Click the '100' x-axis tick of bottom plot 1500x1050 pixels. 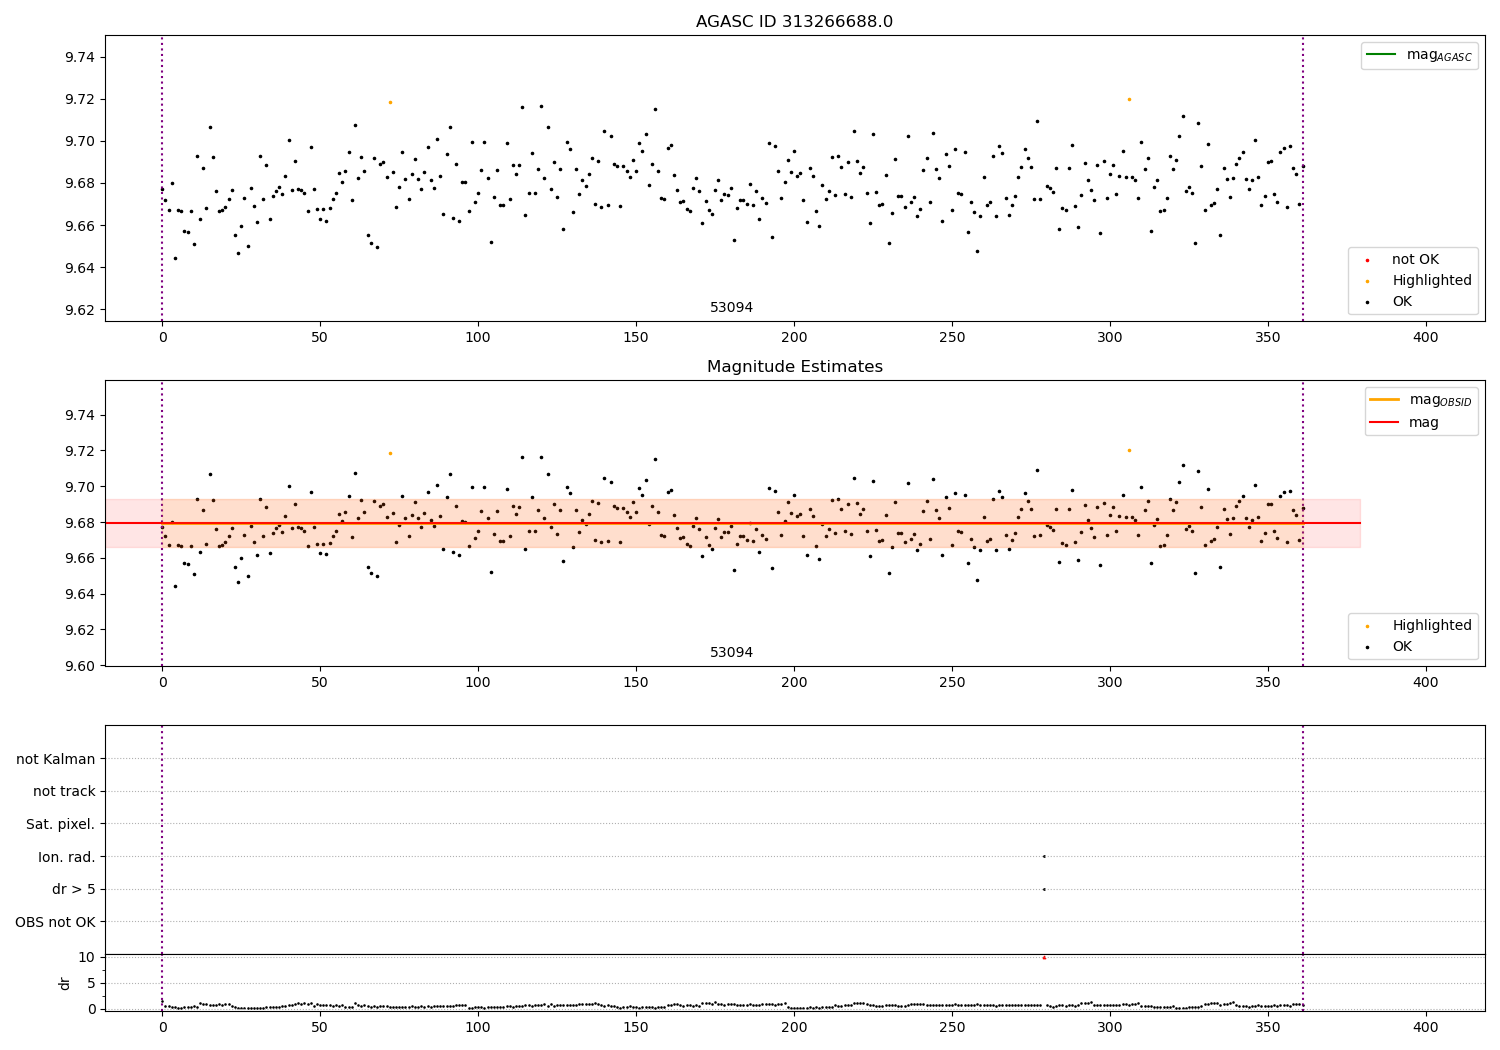coord(478,1027)
